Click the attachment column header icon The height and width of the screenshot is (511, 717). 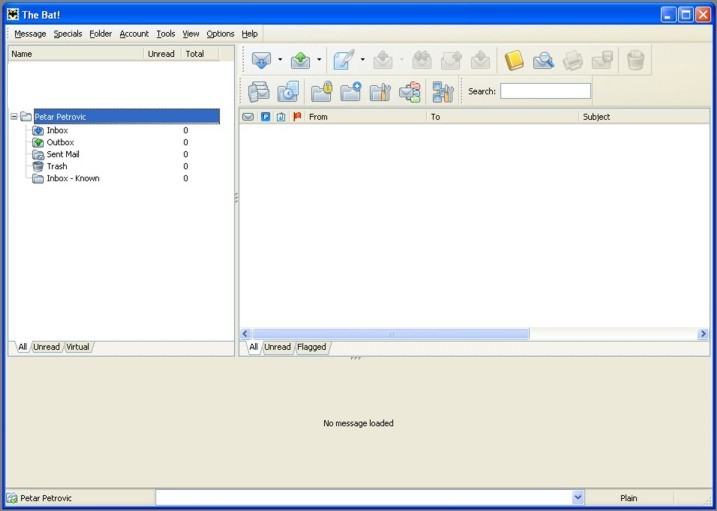click(x=281, y=117)
